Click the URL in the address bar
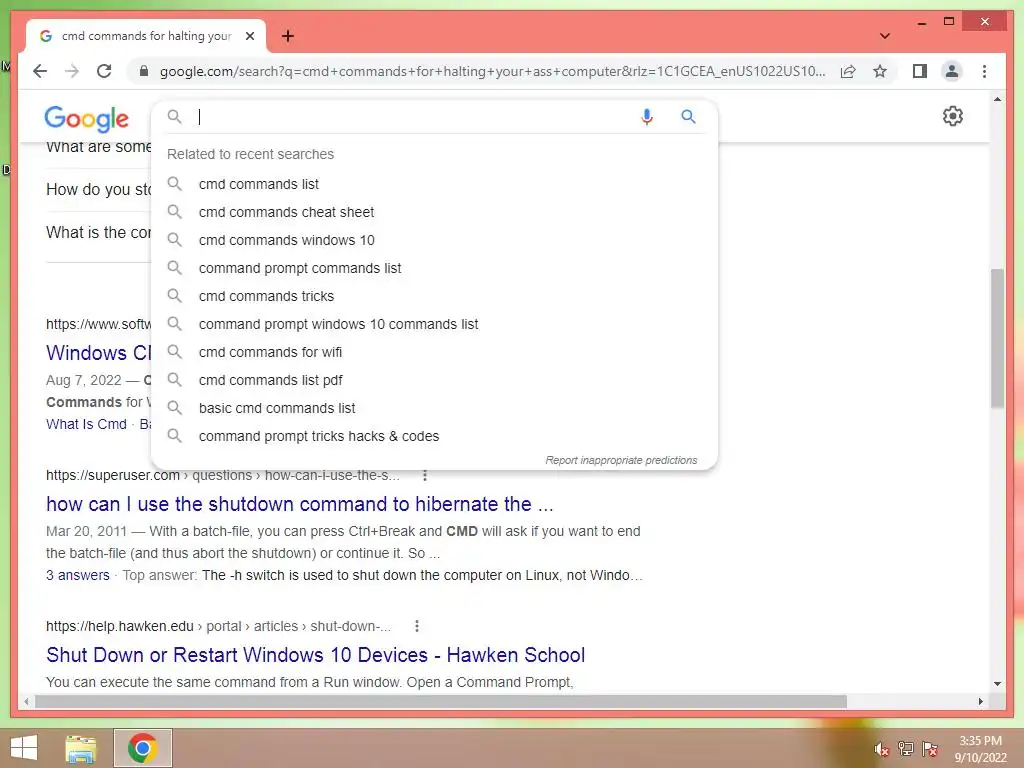 click(x=492, y=71)
